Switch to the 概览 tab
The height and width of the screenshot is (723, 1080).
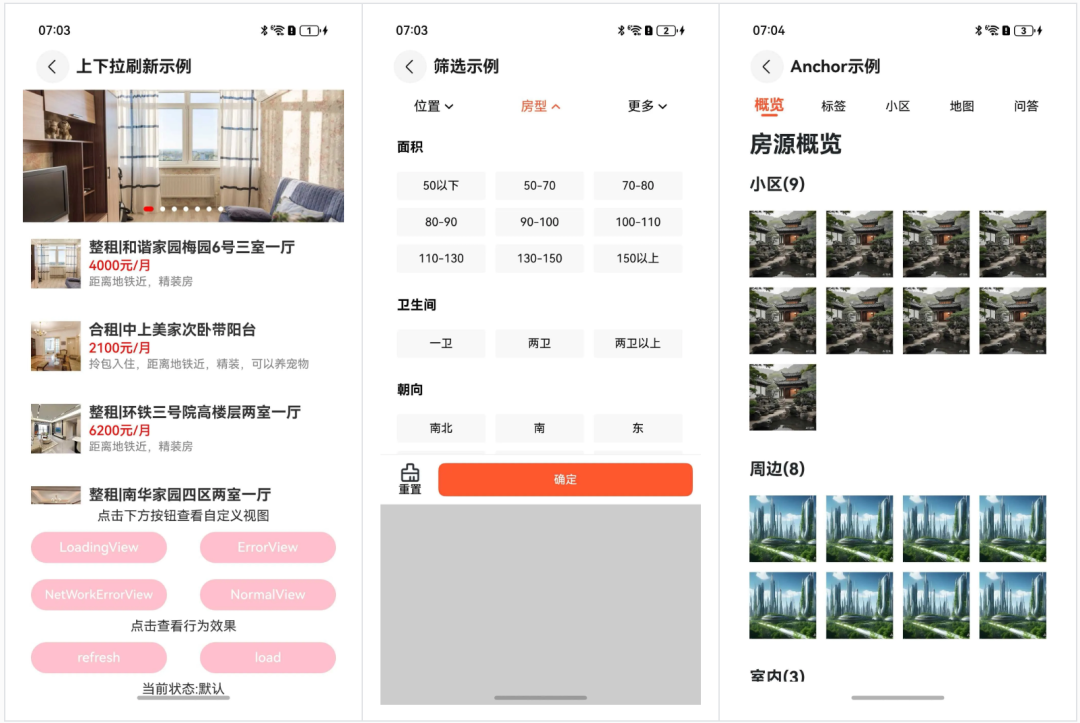(x=769, y=105)
